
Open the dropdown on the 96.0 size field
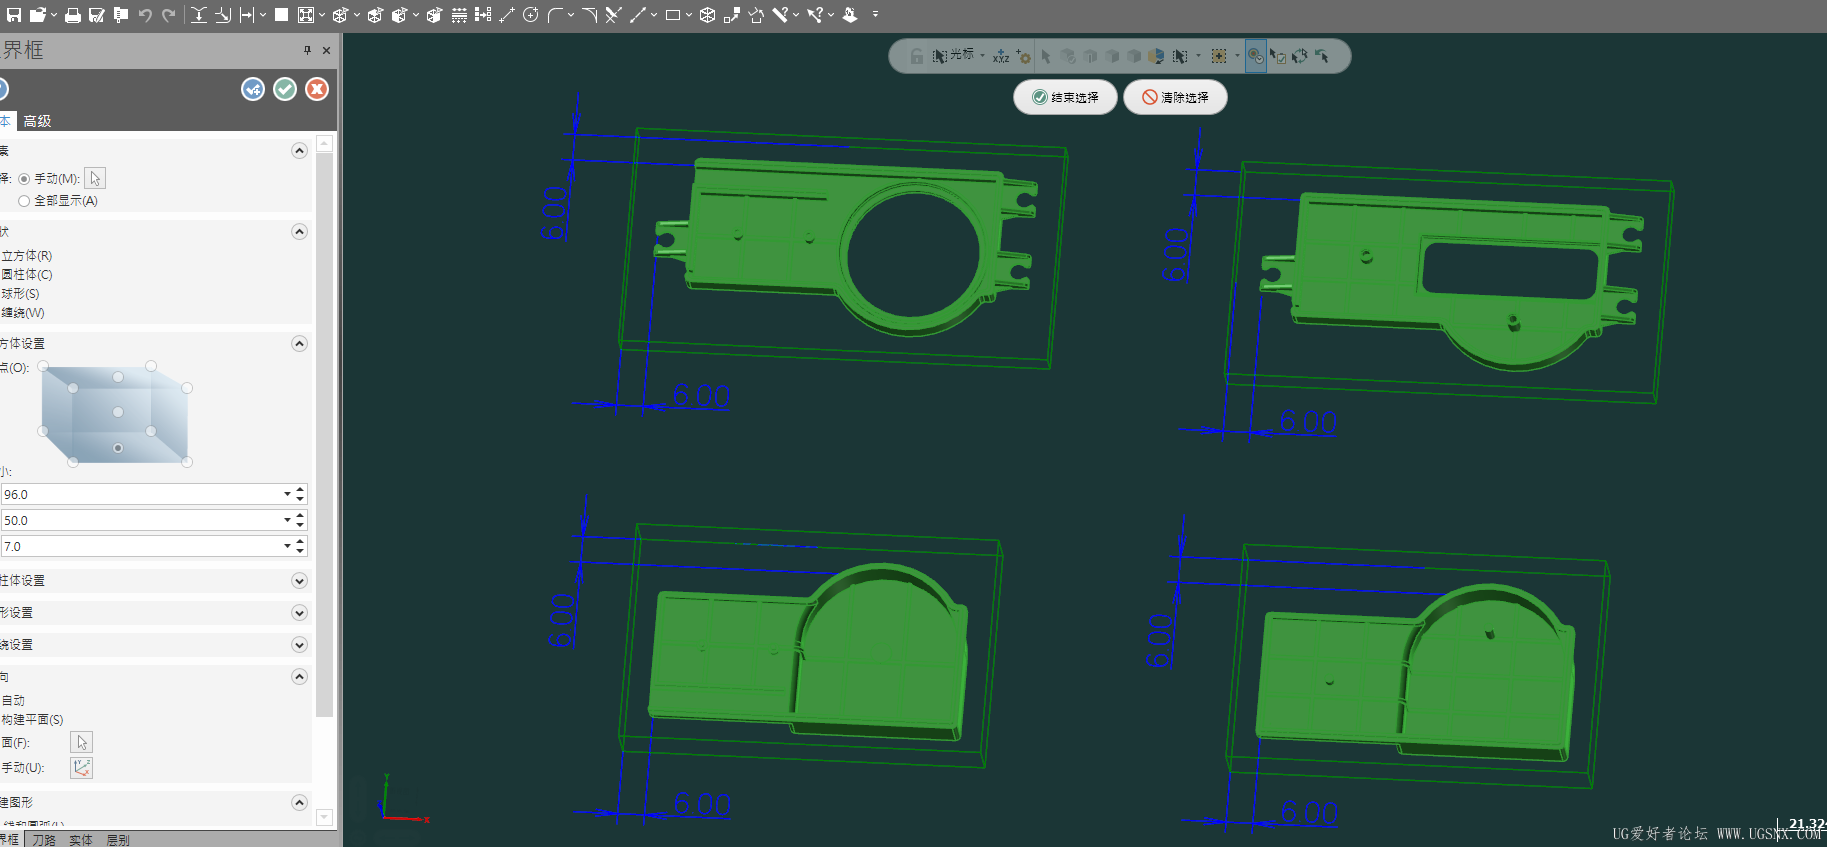(x=287, y=494)
